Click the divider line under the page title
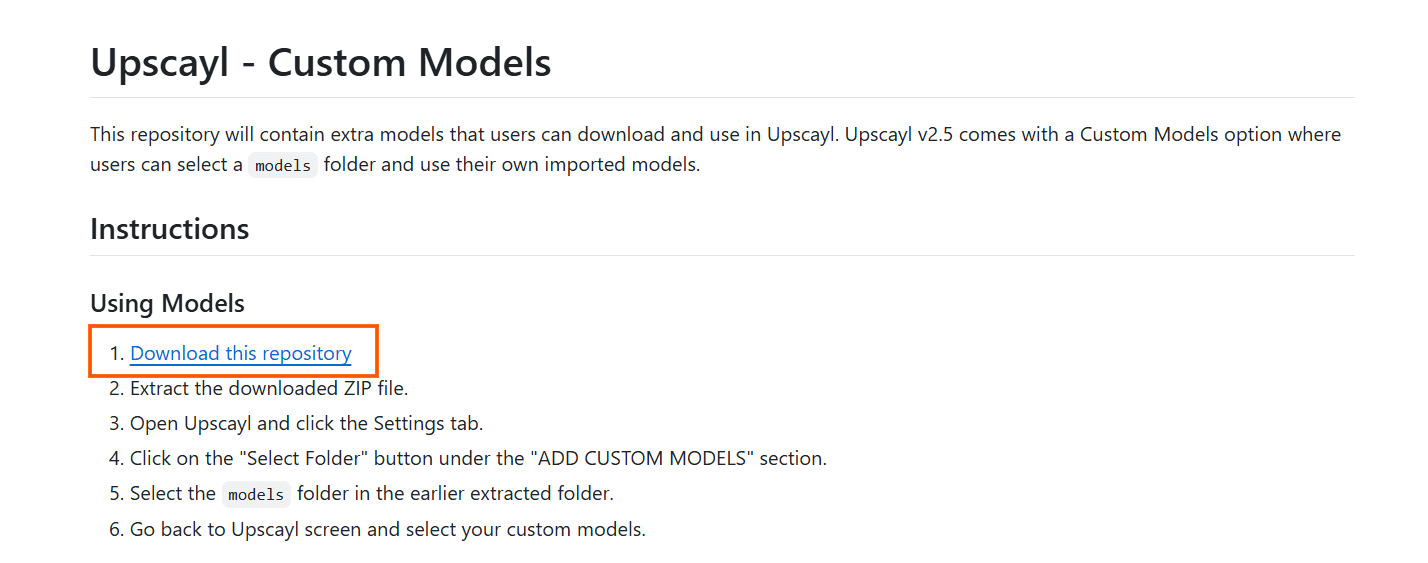The width and height of the screenshot is (1428, 563). point(722,97)
